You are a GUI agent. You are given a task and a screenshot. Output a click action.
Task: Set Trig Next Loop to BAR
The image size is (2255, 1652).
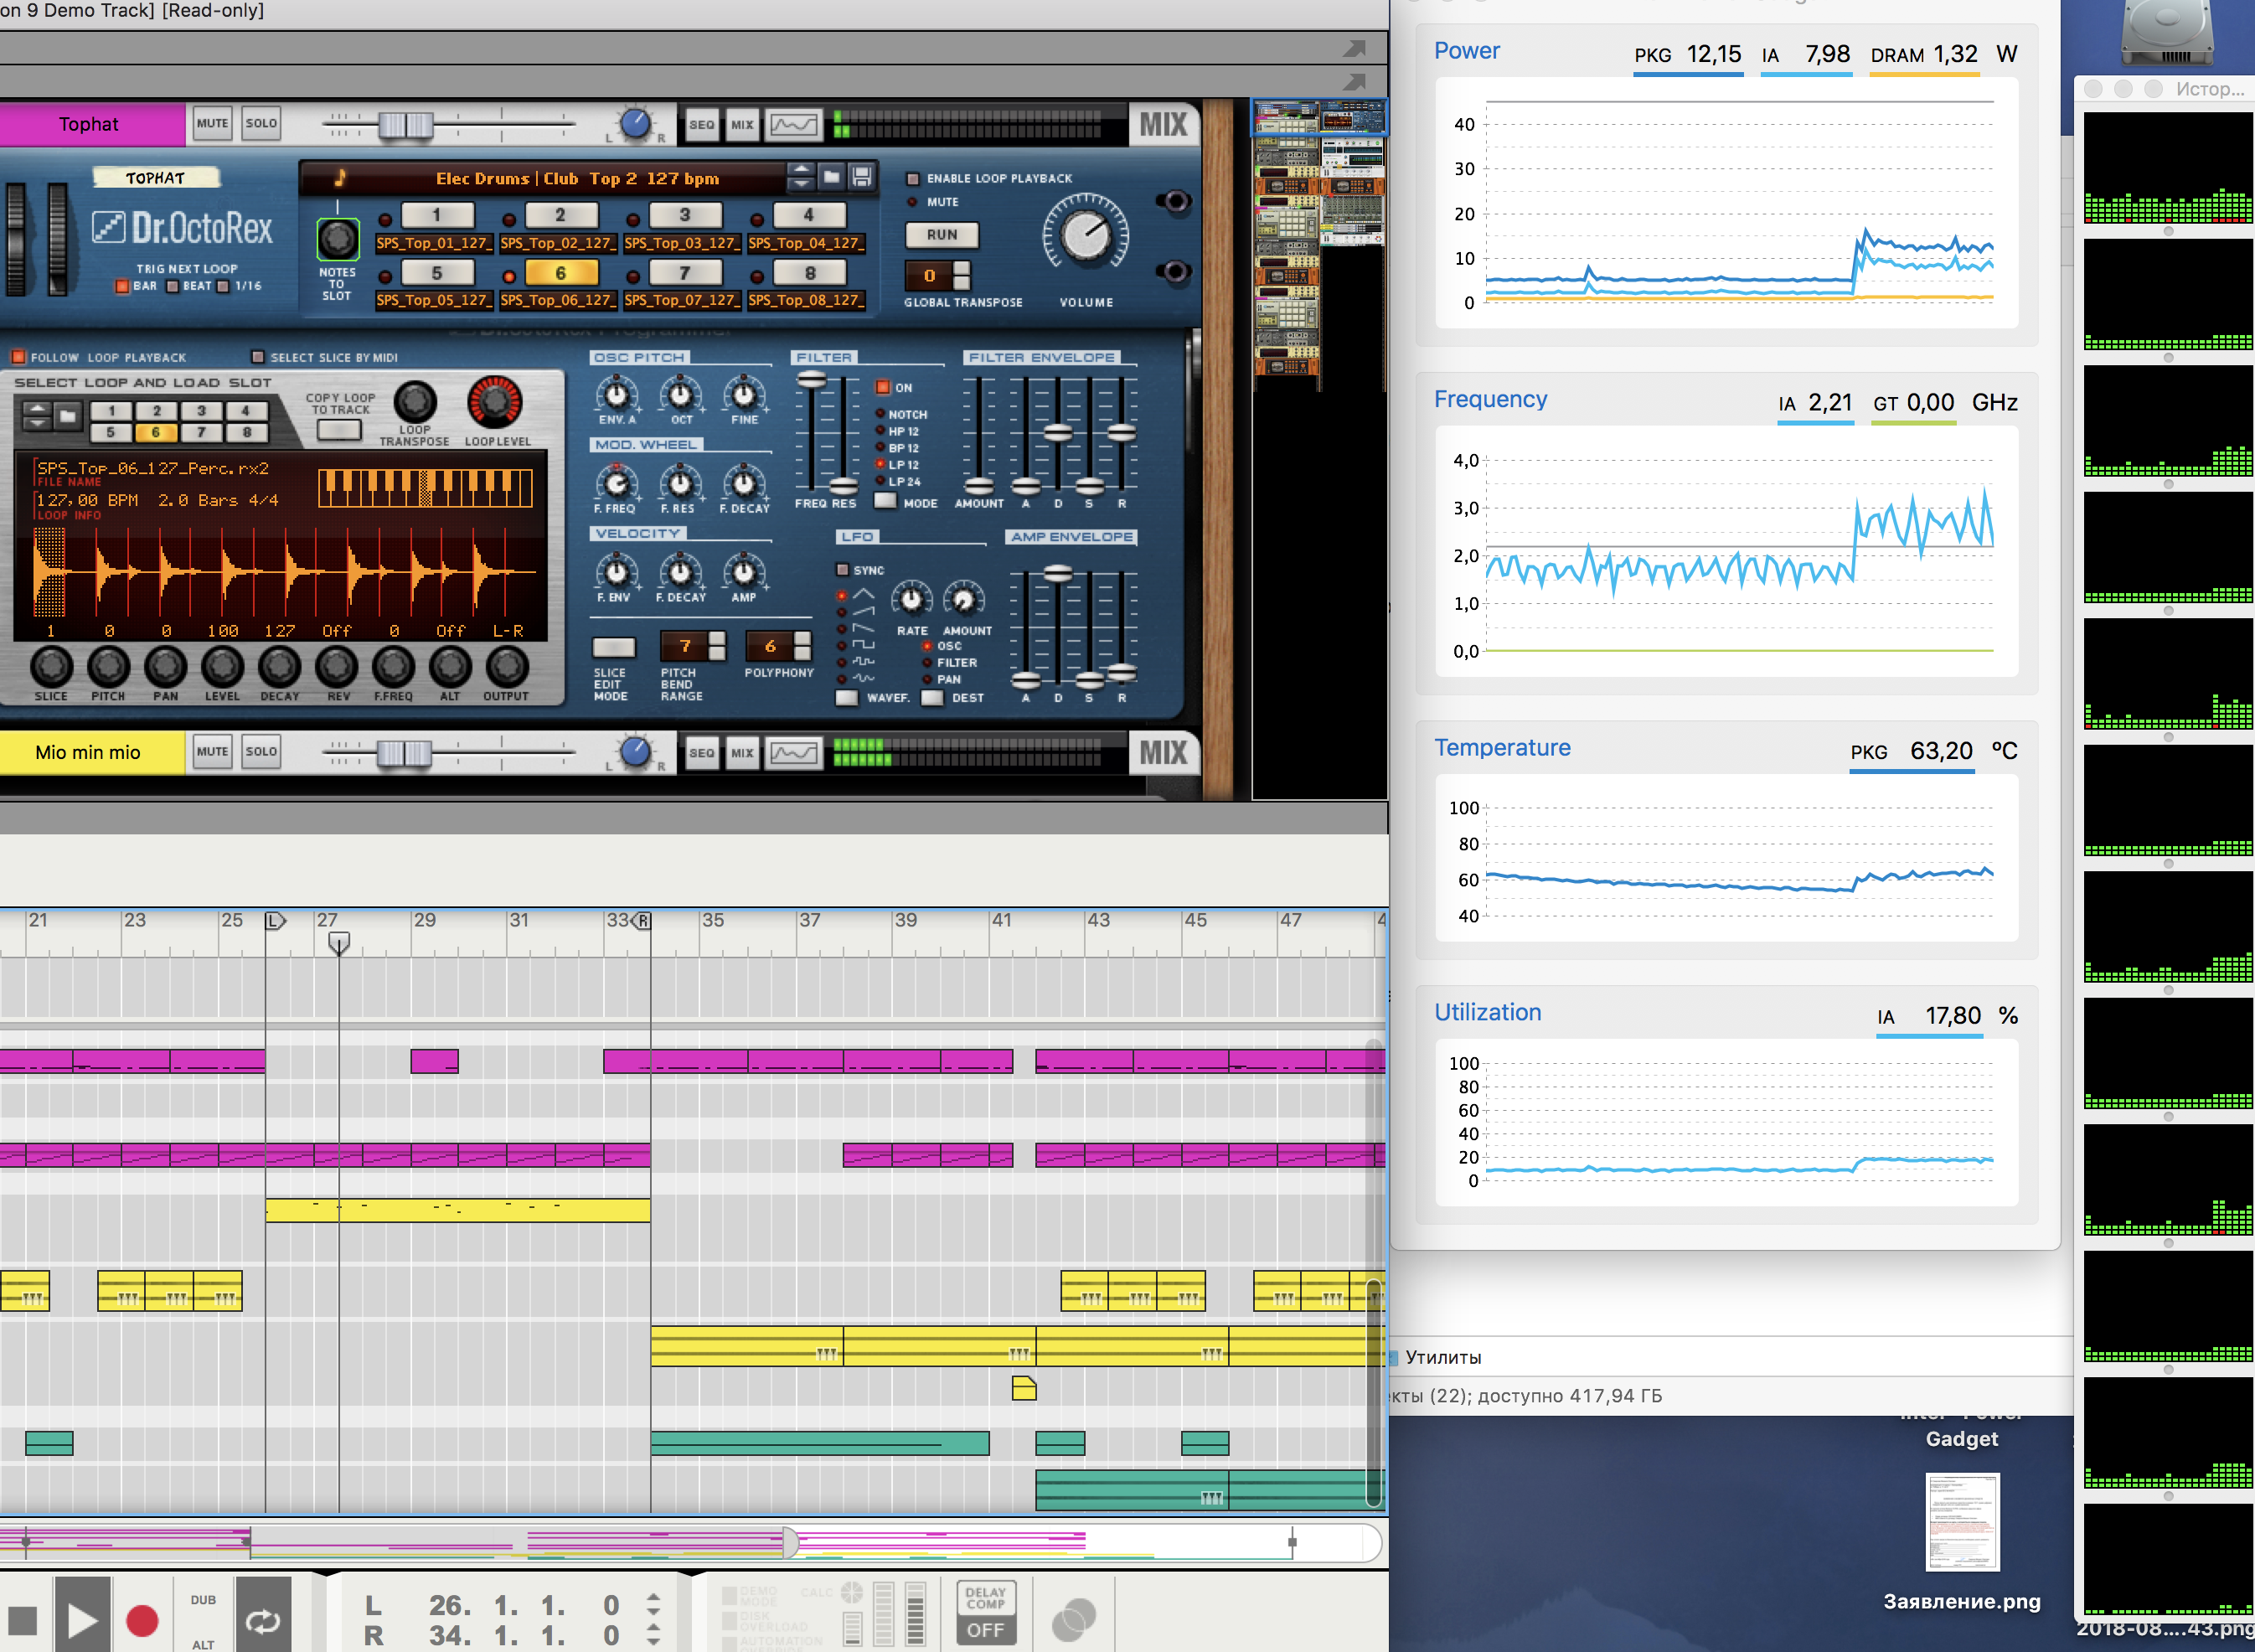coord(122,286)
